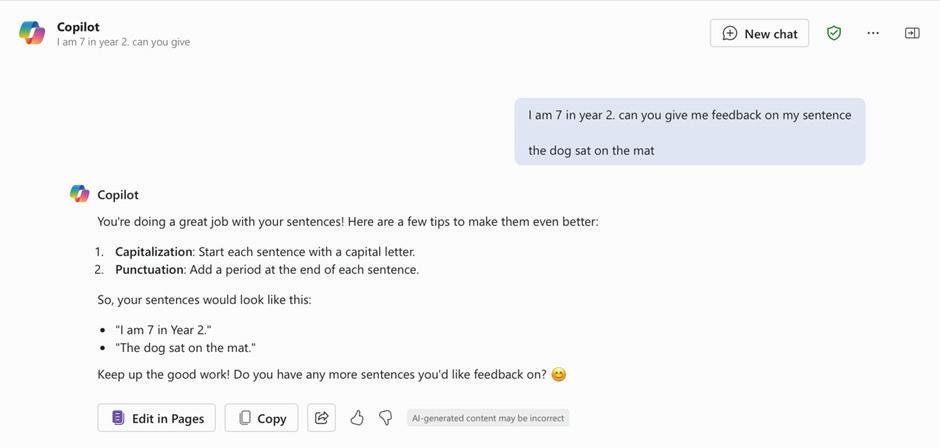Click the 'Copilot' name above the response
Screen dimensions: 940x448
pos(118,194)
